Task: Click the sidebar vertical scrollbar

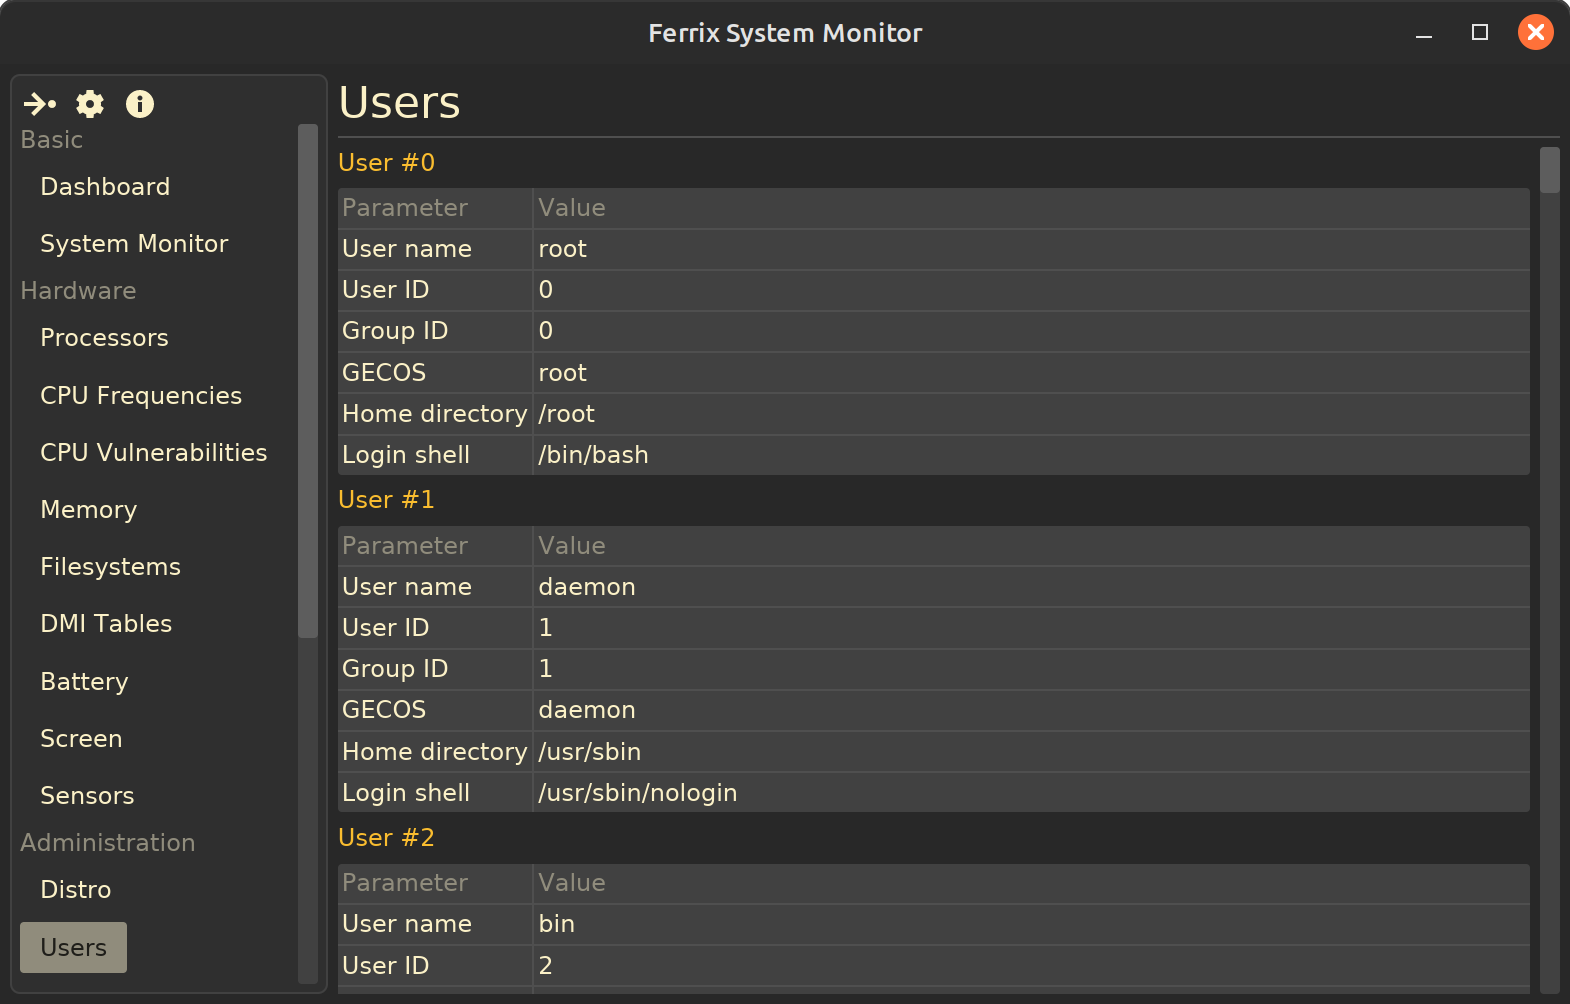Action: (308, 380)
